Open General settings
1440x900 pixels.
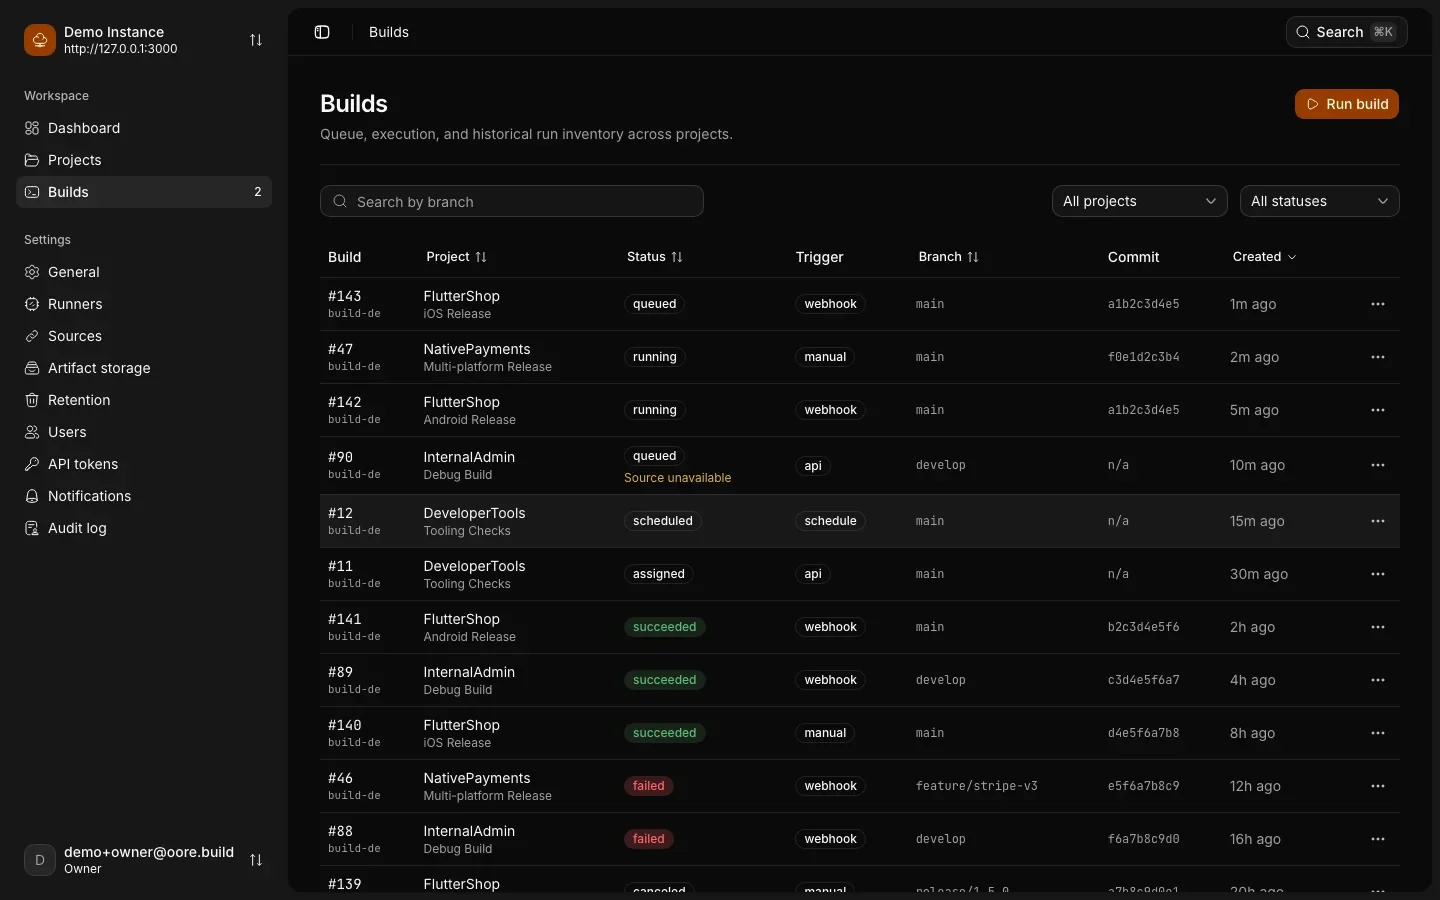[144, 272]
